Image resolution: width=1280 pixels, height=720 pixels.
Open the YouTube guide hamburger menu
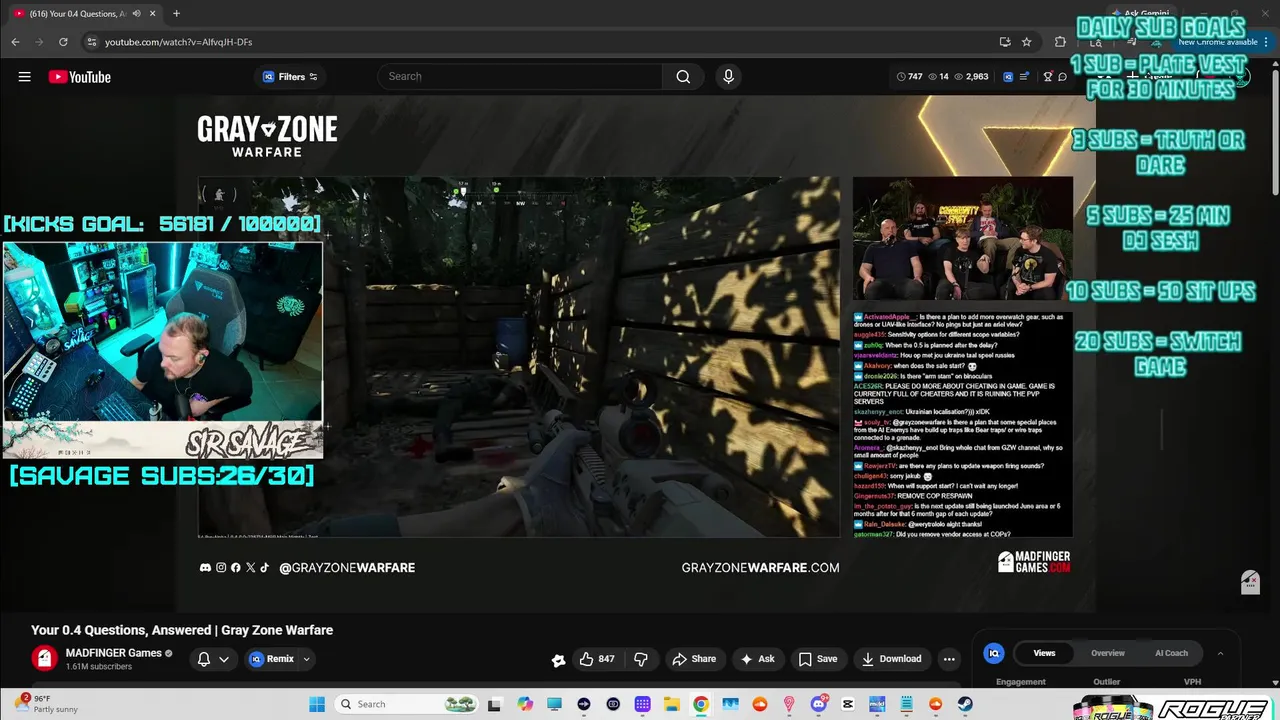click(x=24, y=77)
